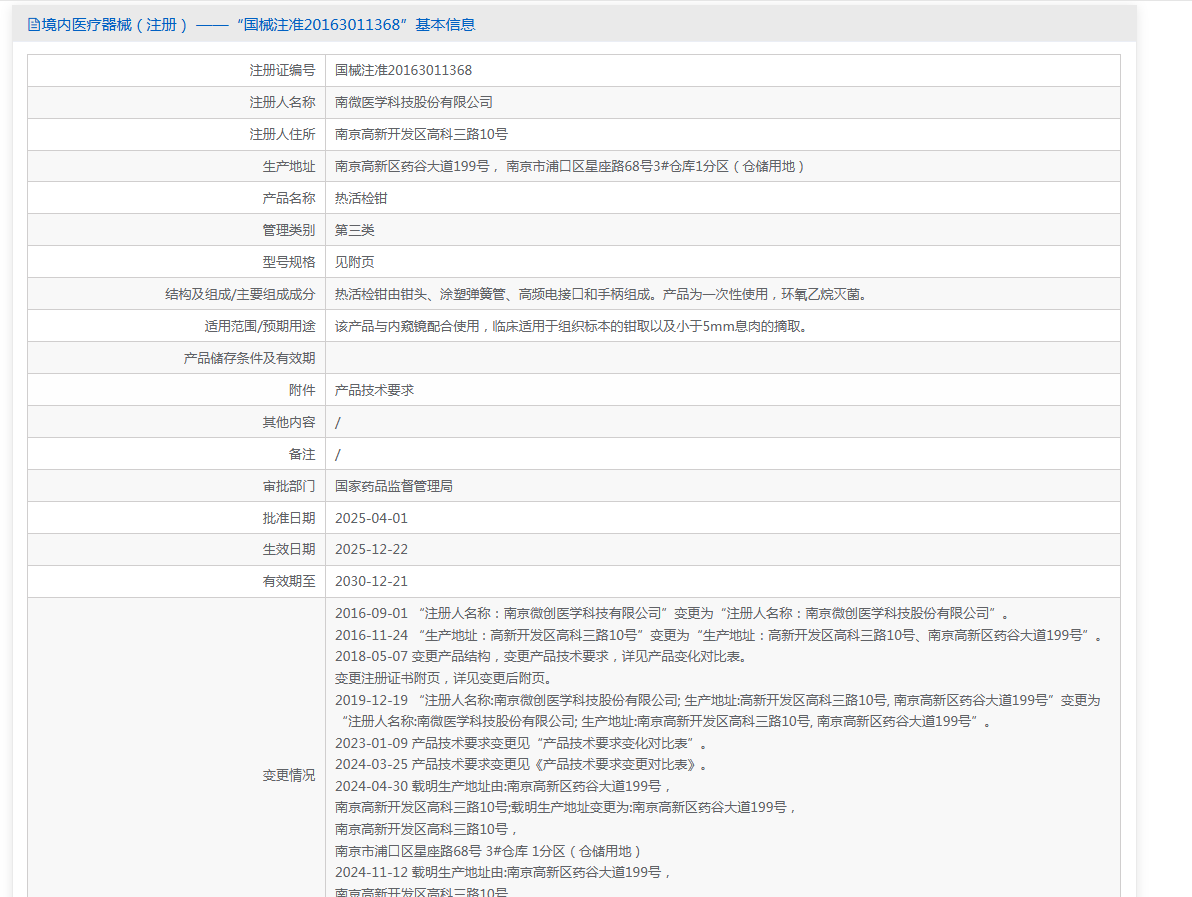This screenshot has height=897, width=1192.
Task: Click the 2016-11-24 production address change line
Action: pyautogui.click(x=719, y=636)
